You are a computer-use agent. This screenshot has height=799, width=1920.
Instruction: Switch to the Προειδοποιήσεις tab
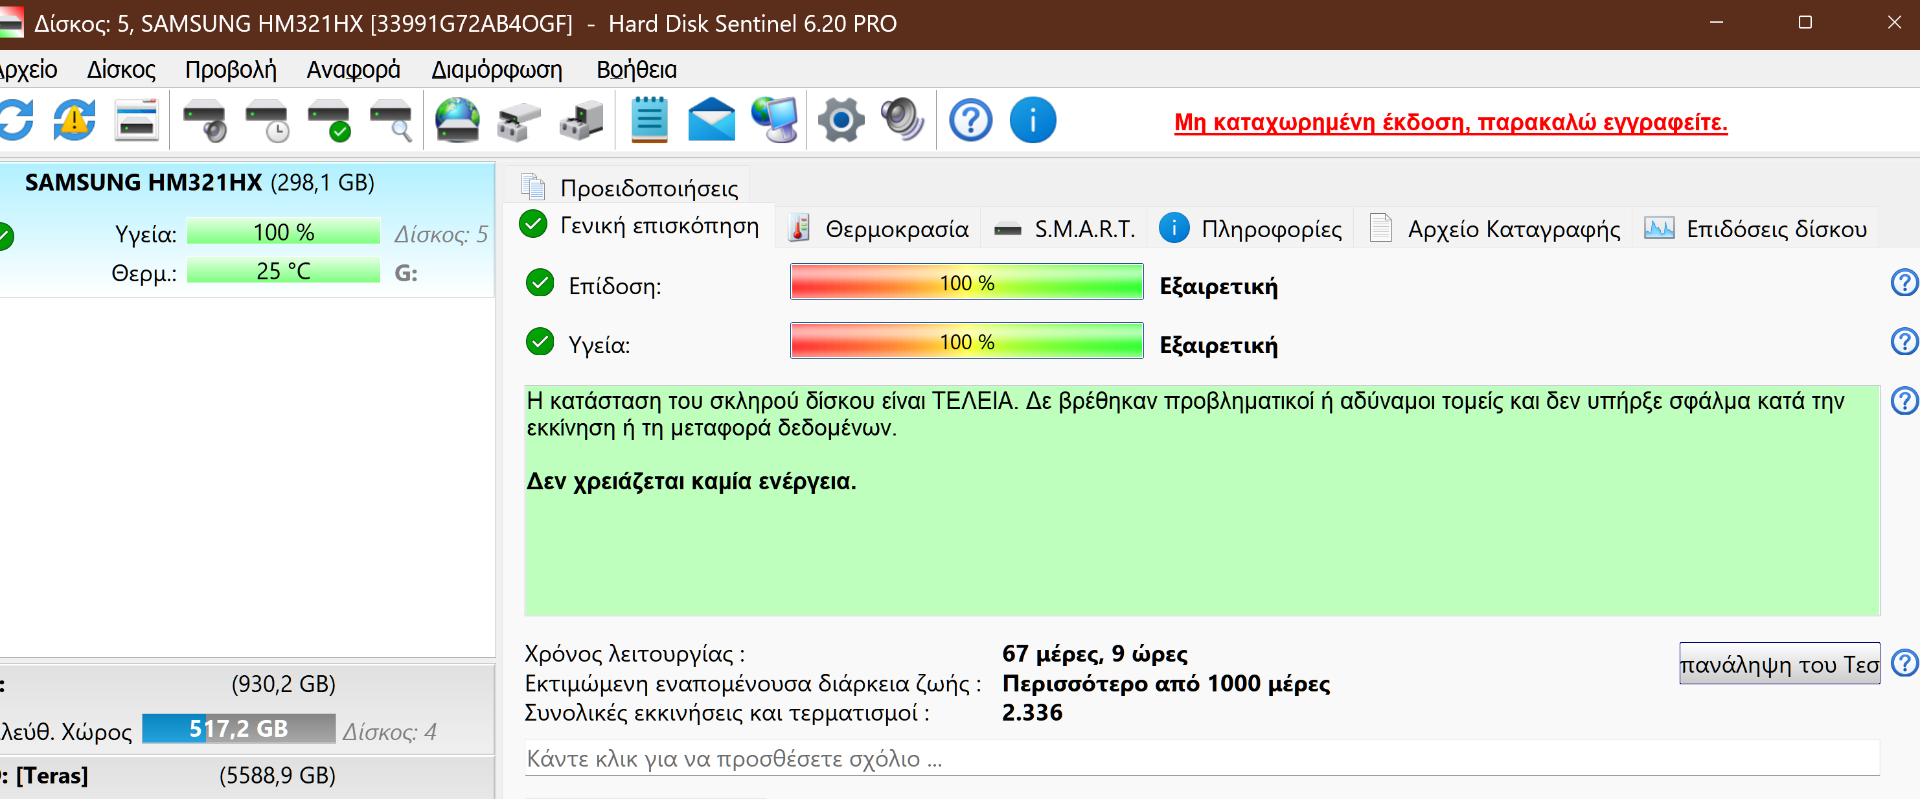630,187
